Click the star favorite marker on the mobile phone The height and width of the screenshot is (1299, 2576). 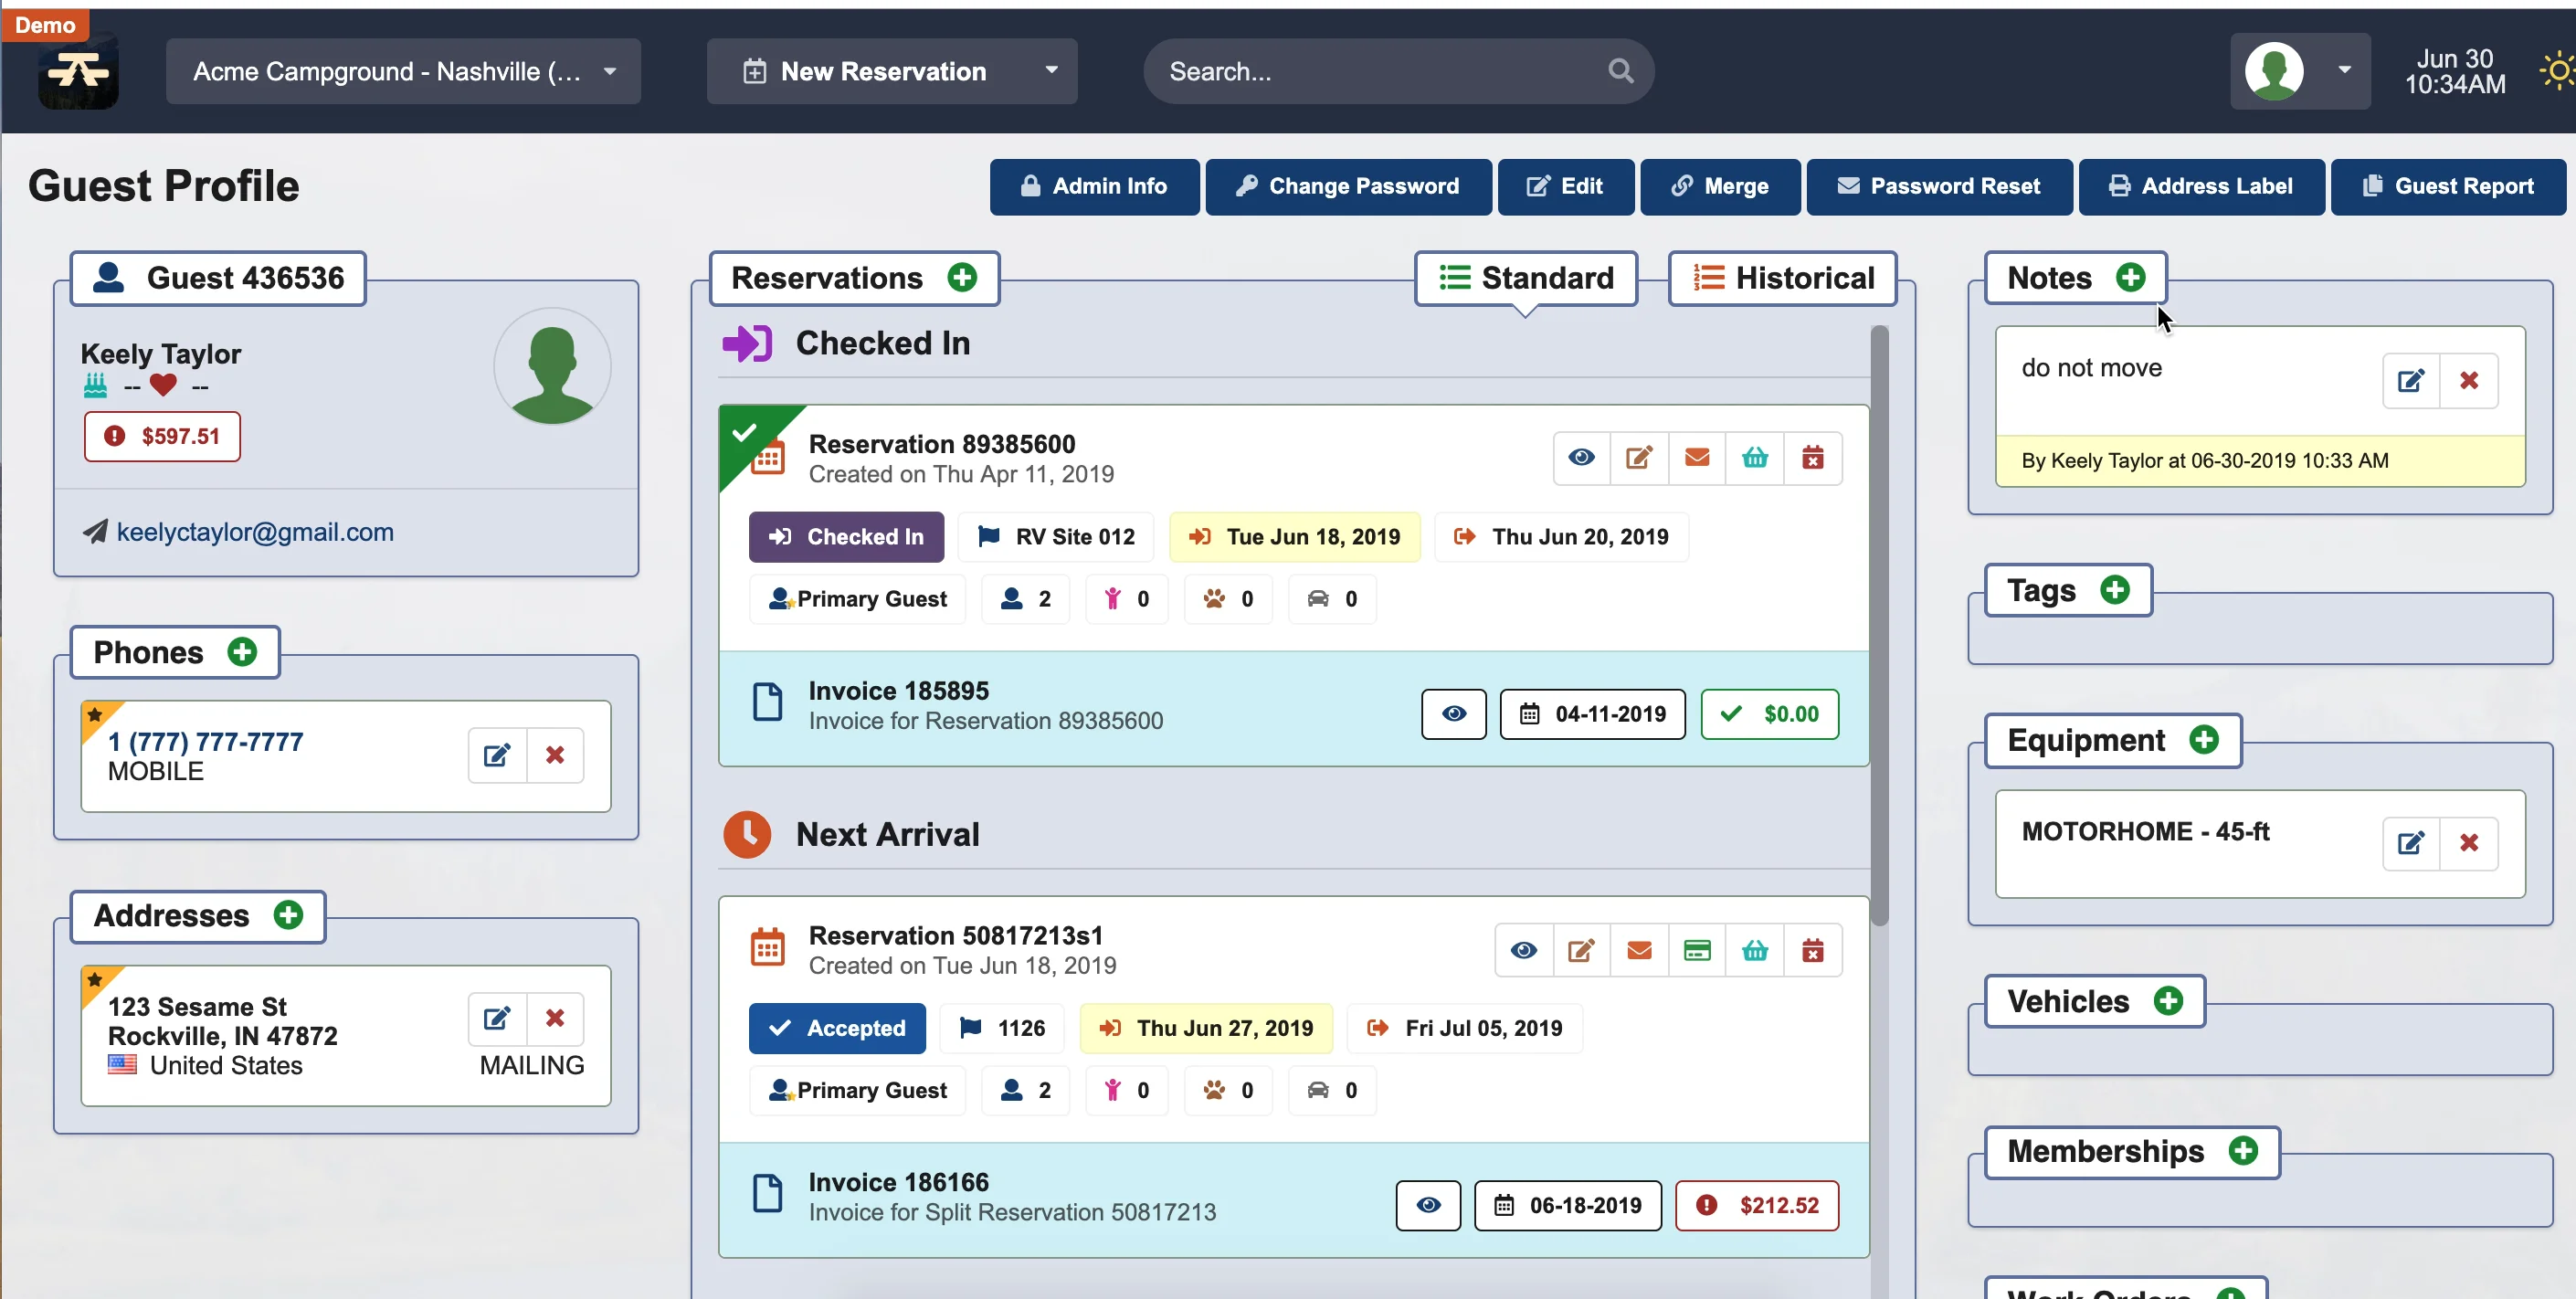tap(96, 714)
